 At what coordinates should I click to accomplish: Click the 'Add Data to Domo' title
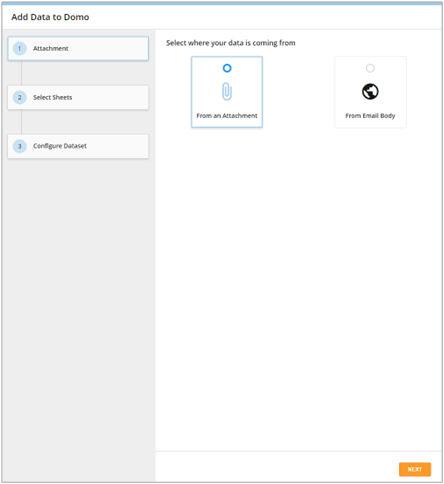50,17
